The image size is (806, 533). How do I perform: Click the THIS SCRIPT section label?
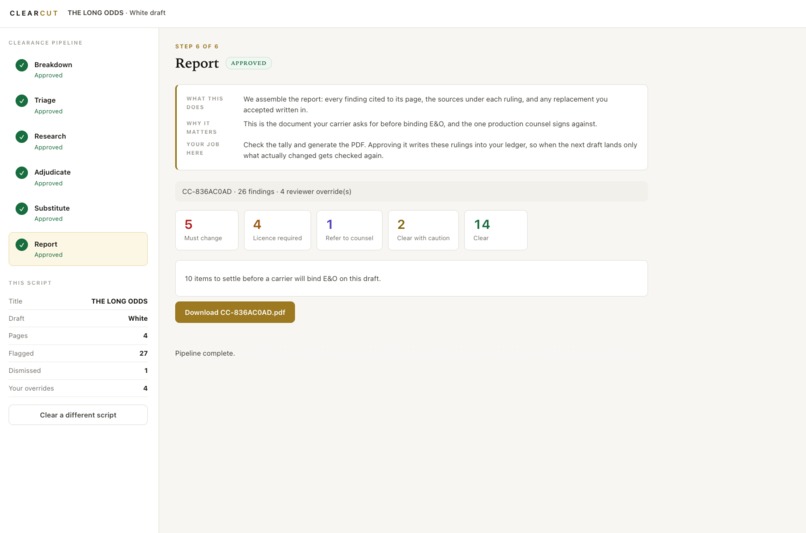30,283
